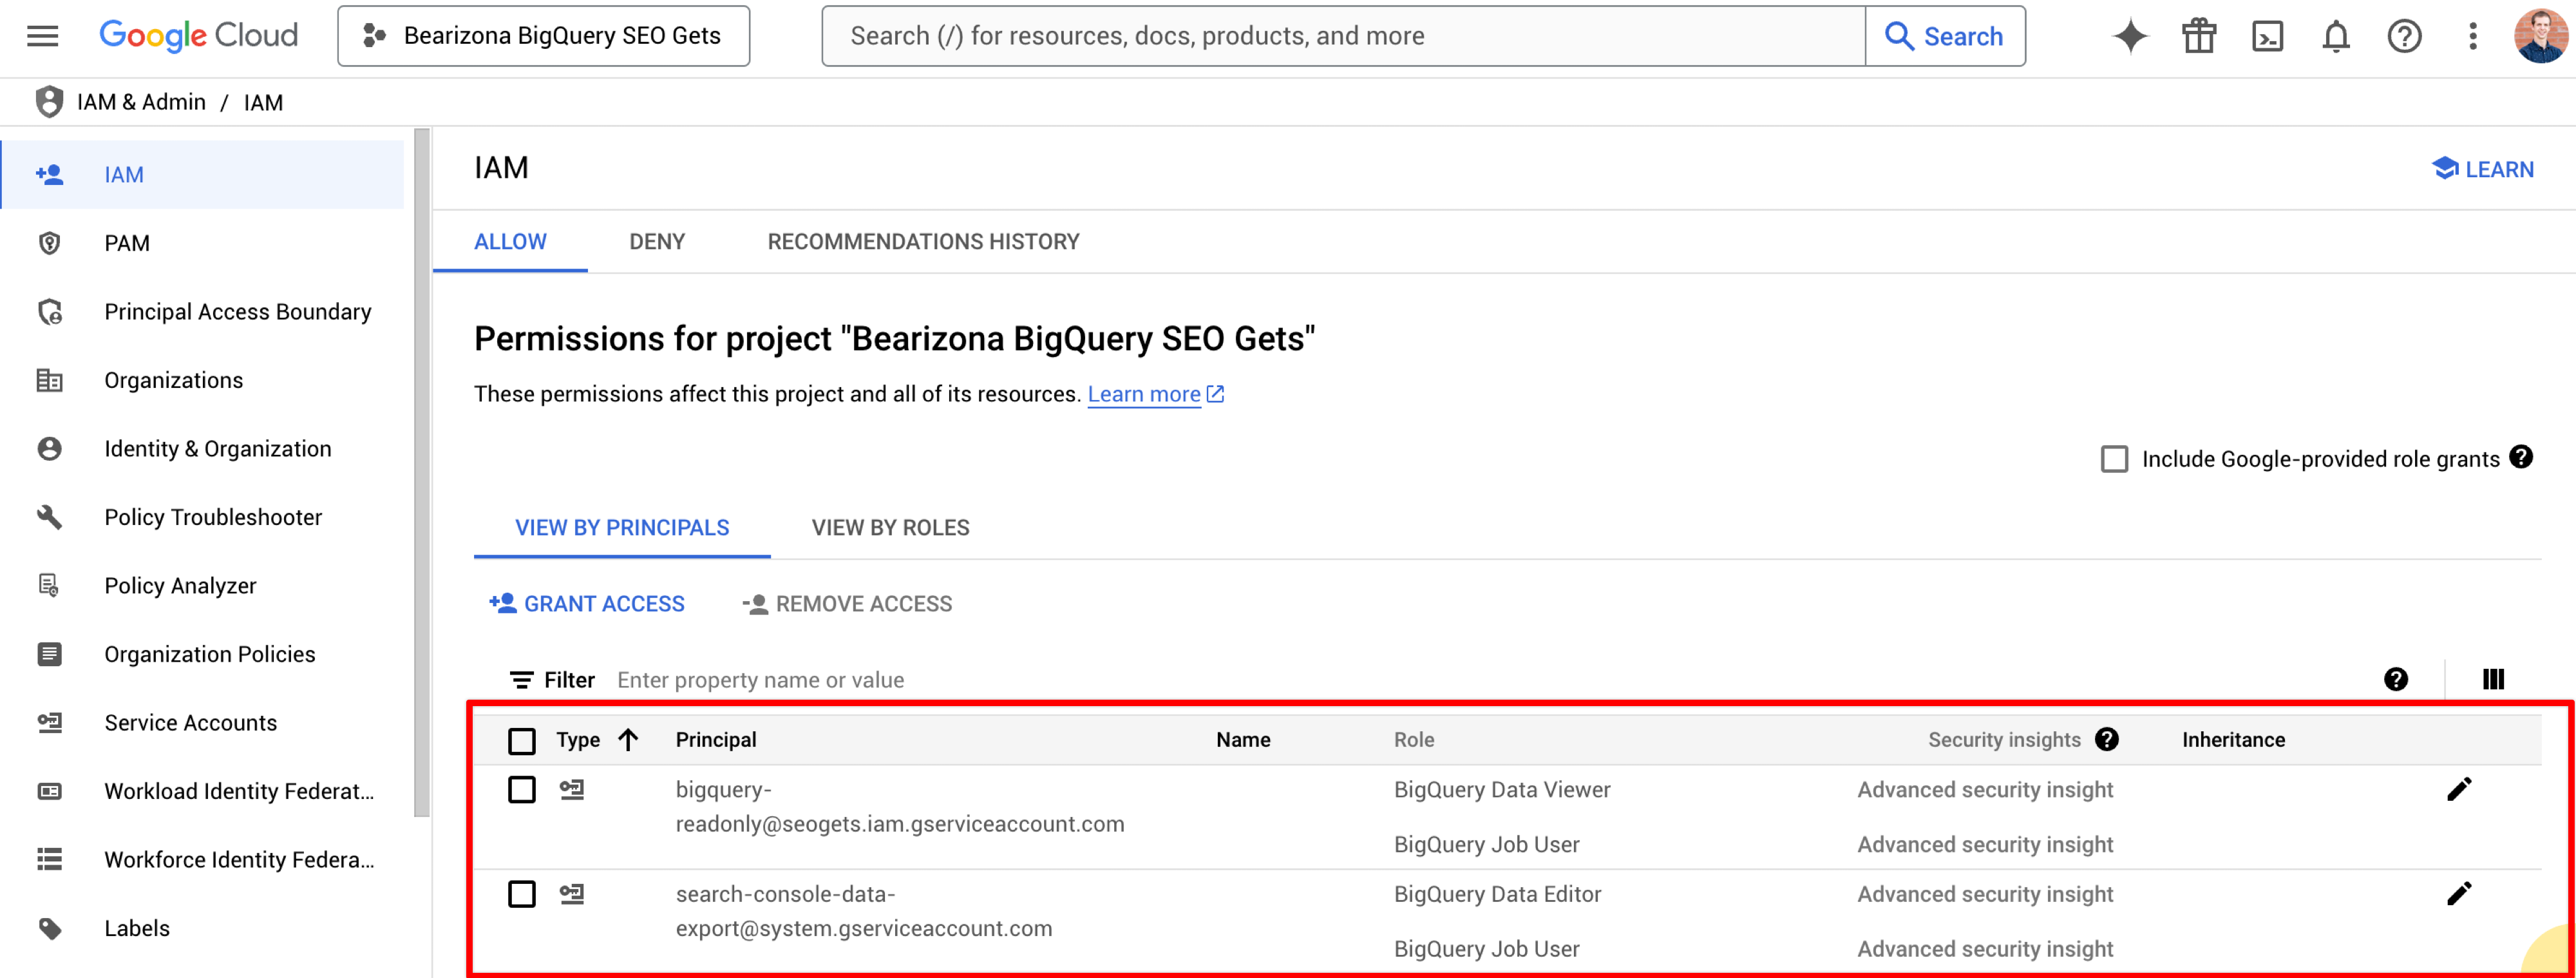Open the Learn more link
Viewport: 2576px width, 978px height.
[1143, 394]
